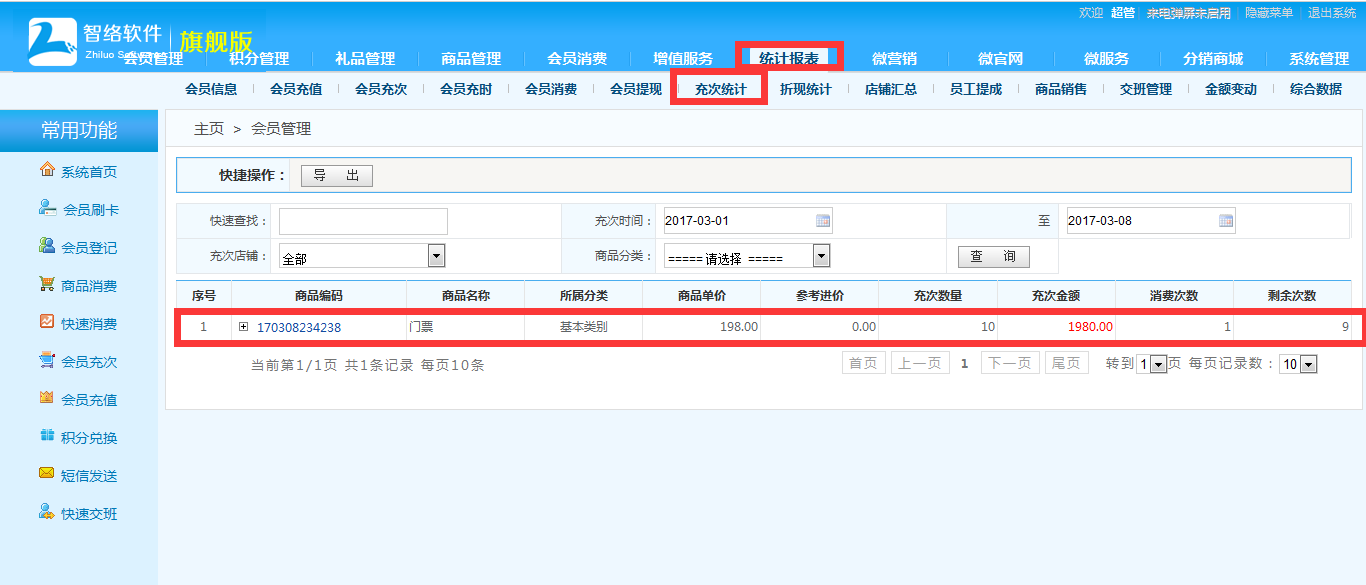Click the 积分兑换 gift icon
This screenshot has width=1366, height=585.
pos(47,437)
